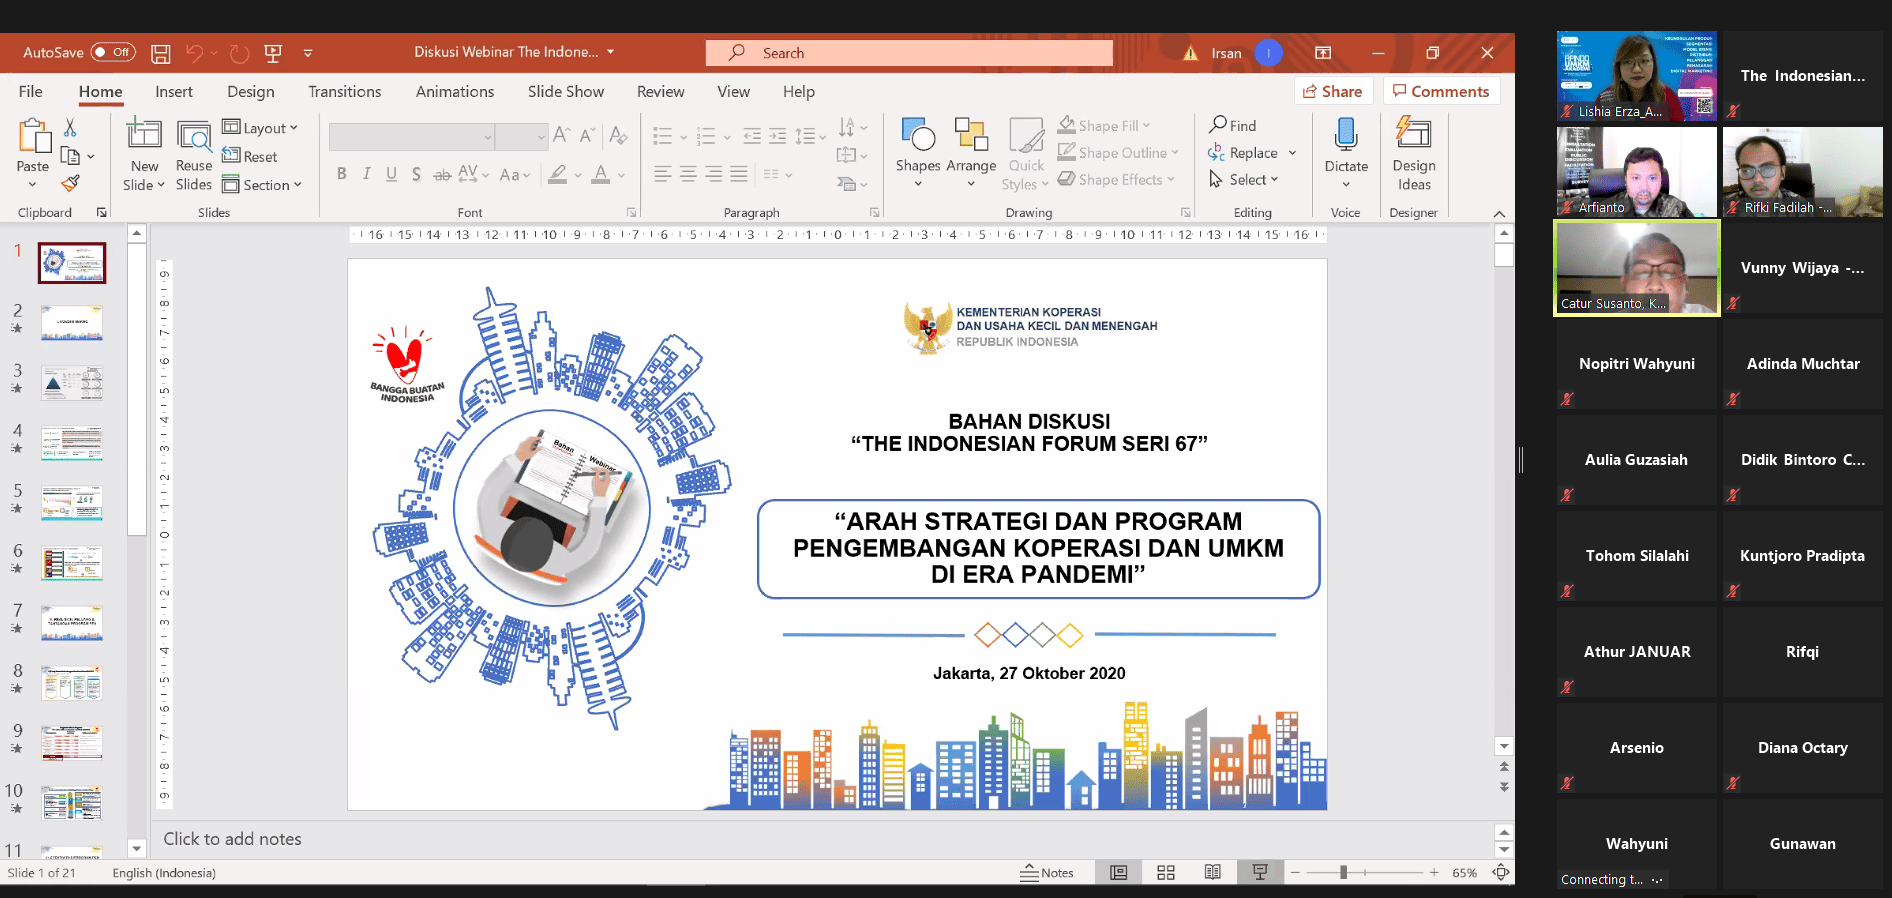
Task: Open the Shapes gallery
Action: click(x=918, y=150)
